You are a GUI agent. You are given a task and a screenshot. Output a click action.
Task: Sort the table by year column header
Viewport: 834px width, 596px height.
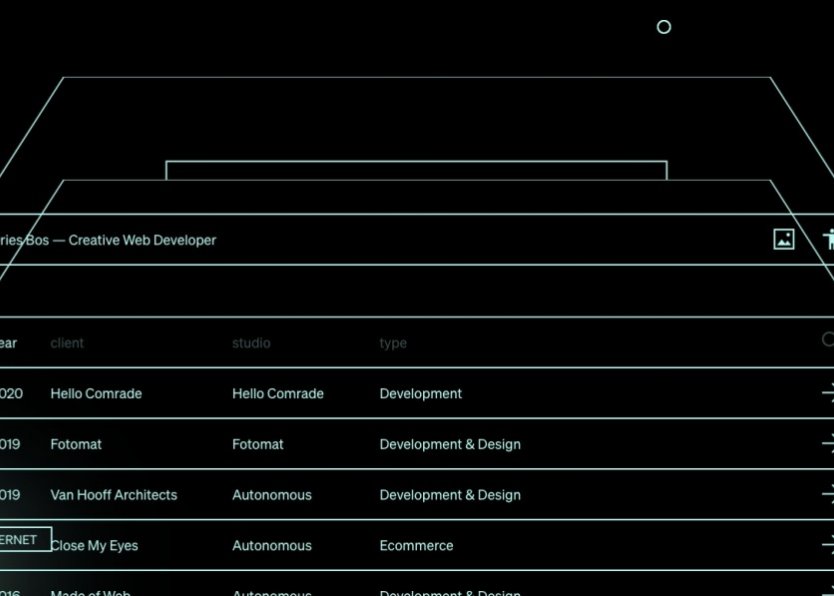pos(8,343)
